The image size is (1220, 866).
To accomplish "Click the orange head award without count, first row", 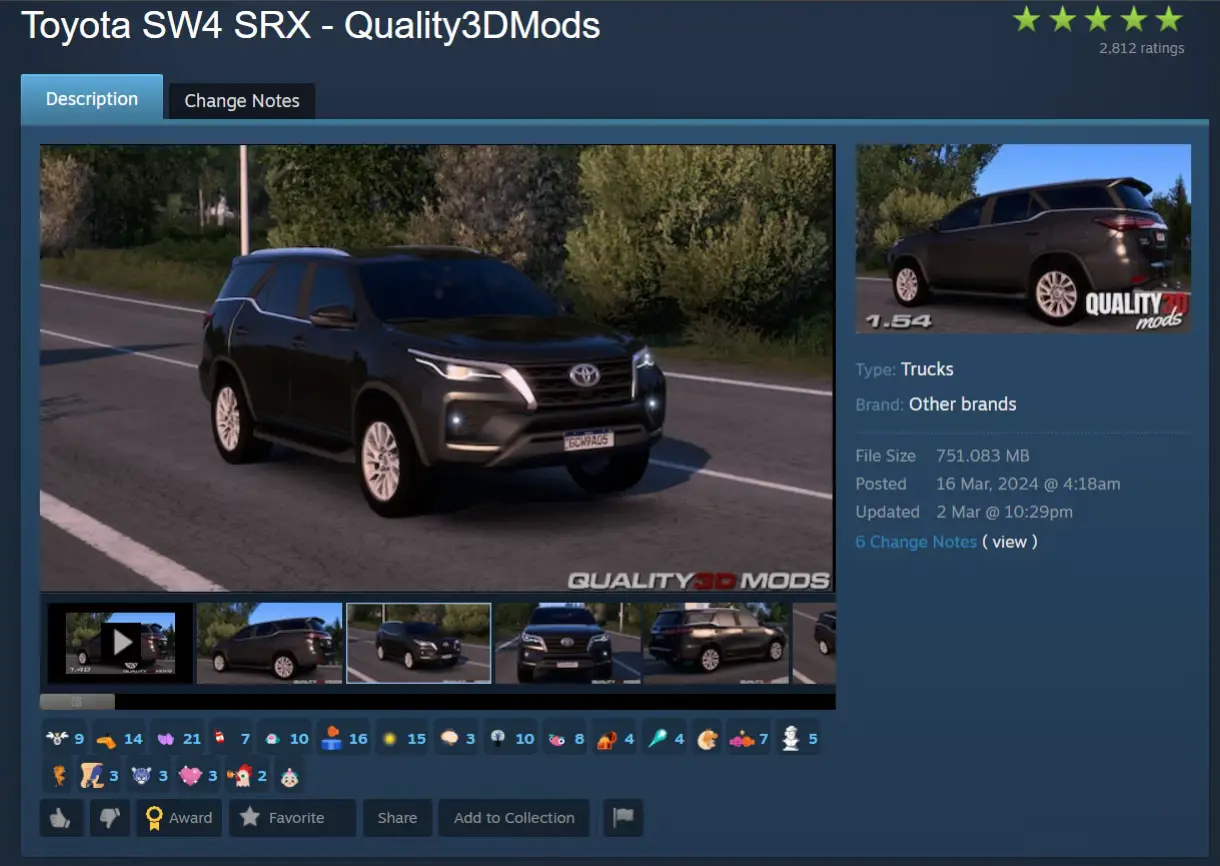I will [x=707, y=739].
